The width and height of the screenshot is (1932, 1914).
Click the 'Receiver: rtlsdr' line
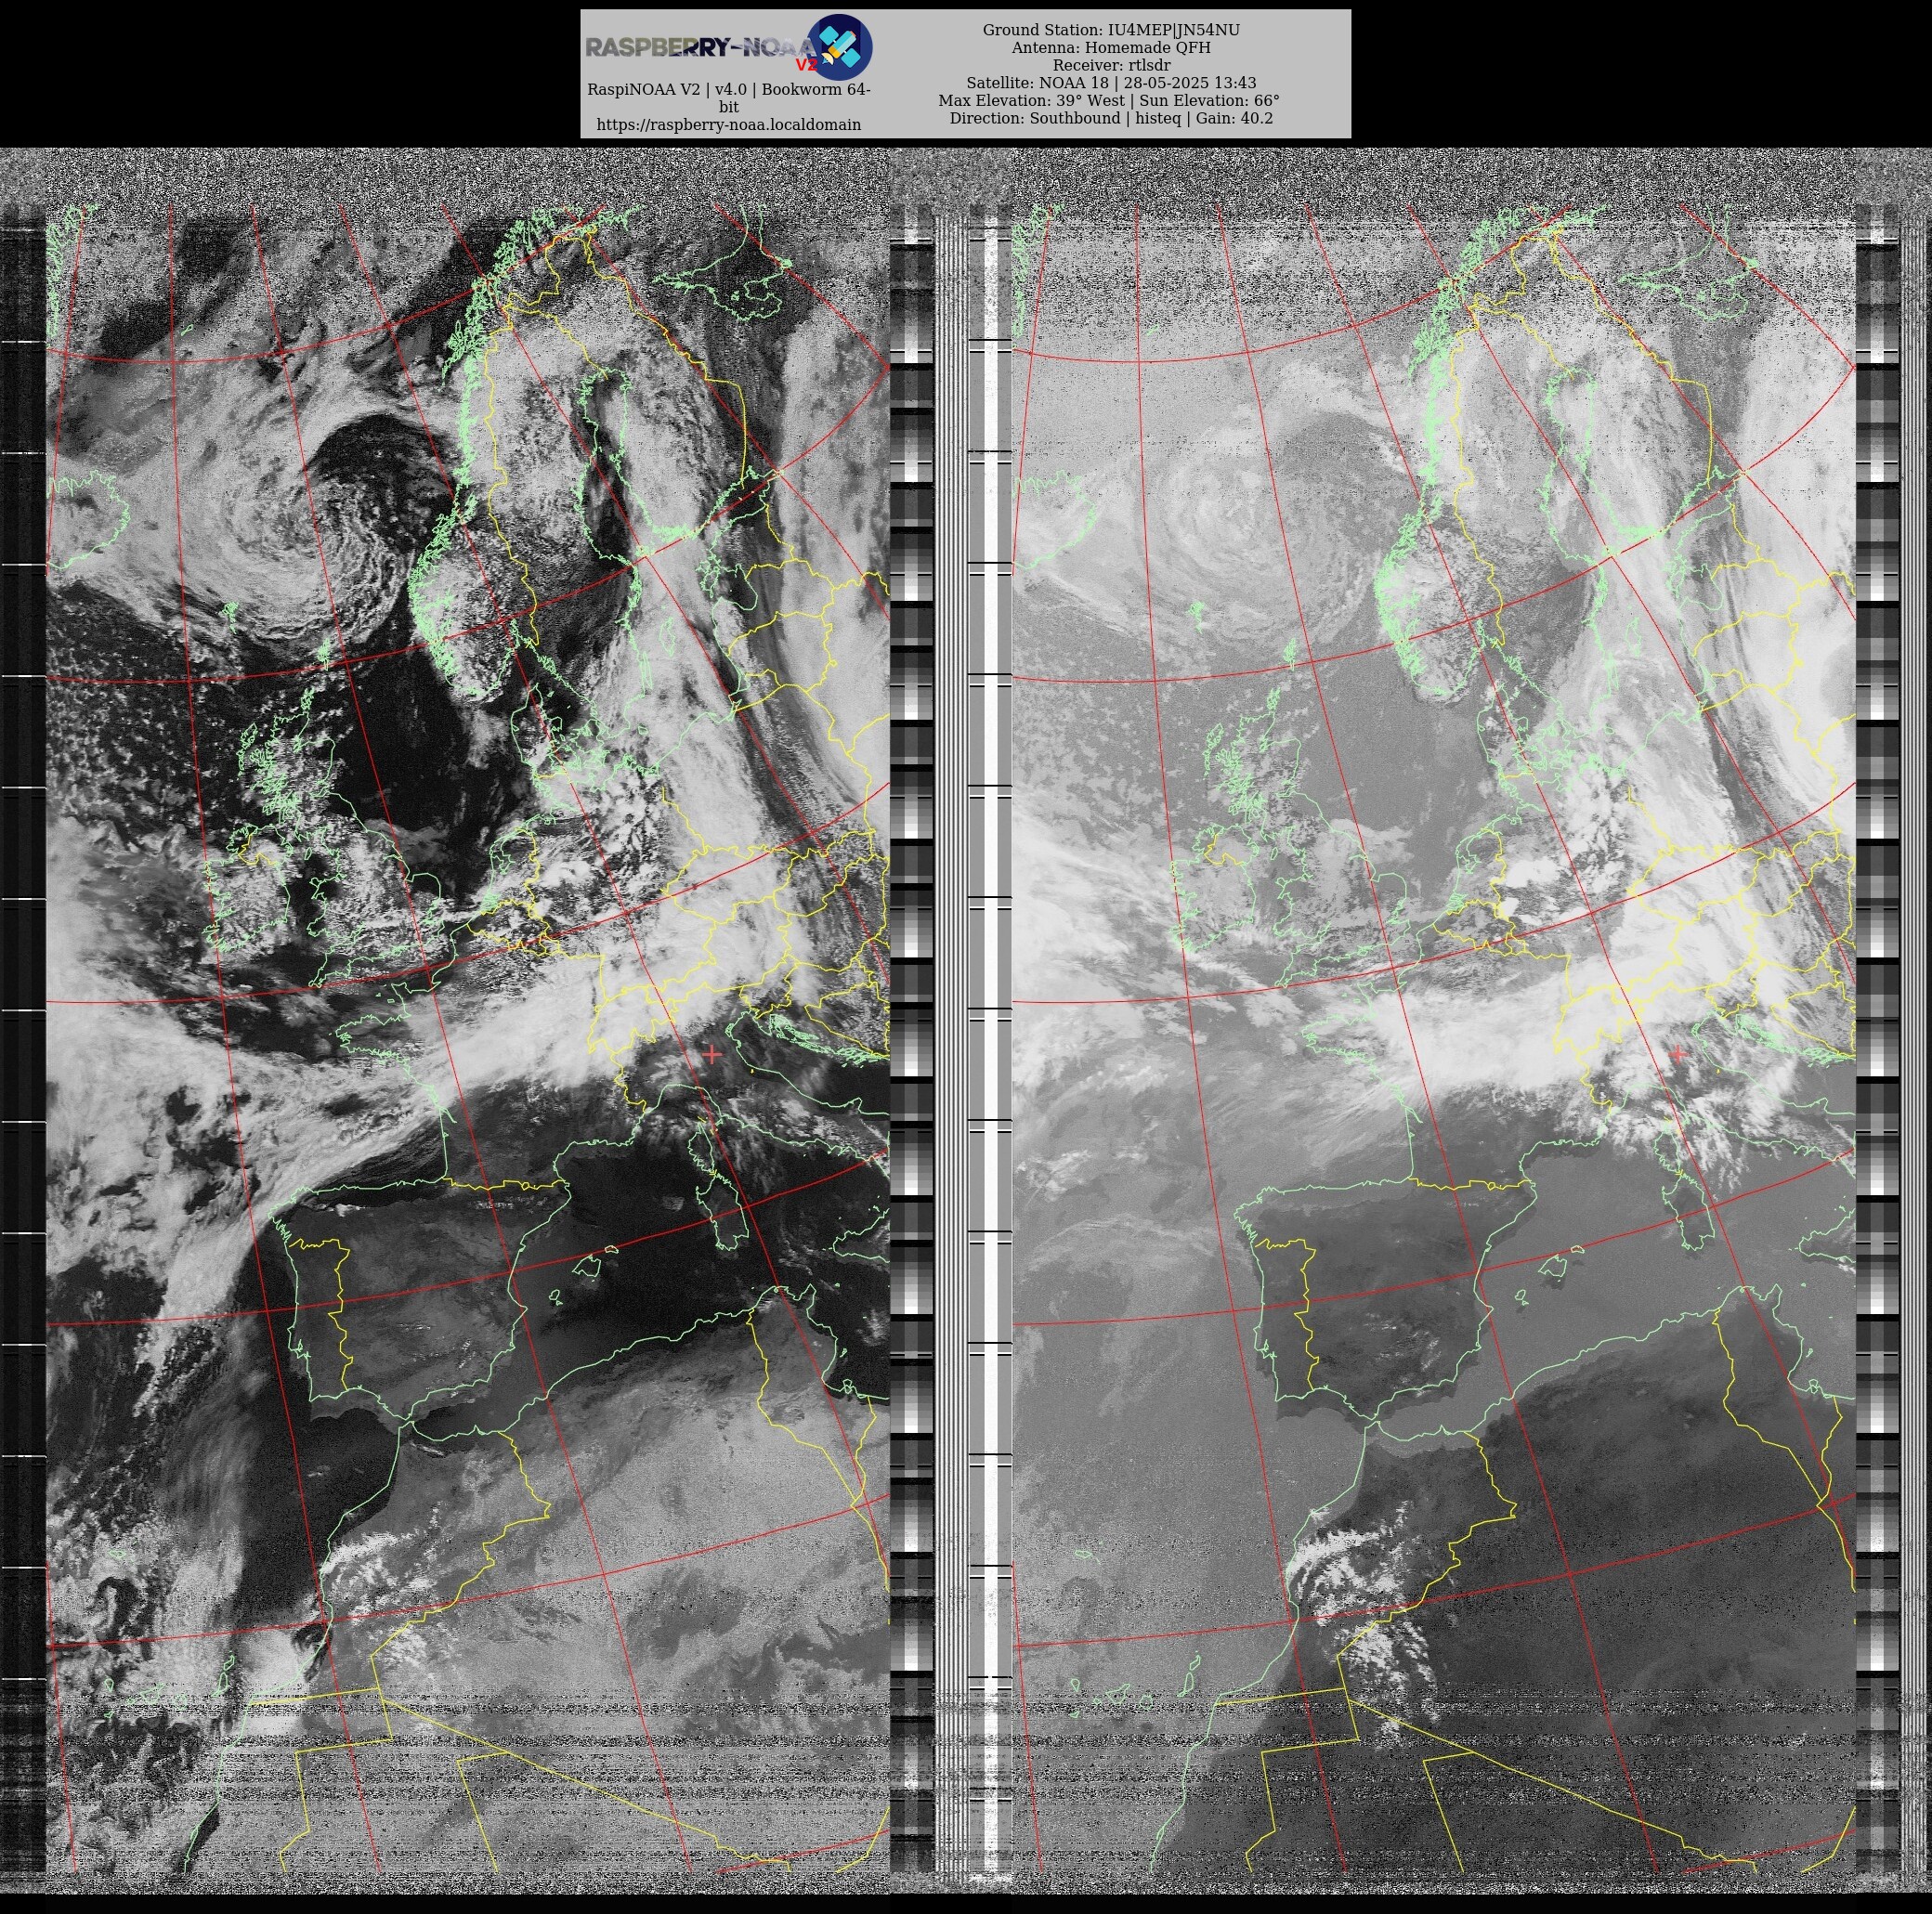click(x=1111, y=65)
